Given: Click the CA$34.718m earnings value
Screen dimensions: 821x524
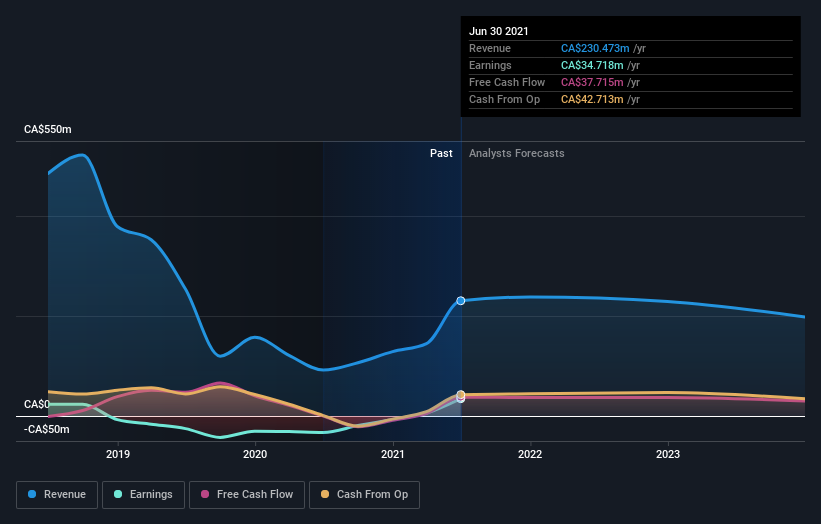Looking at the screenshot, I should [592, 65].
